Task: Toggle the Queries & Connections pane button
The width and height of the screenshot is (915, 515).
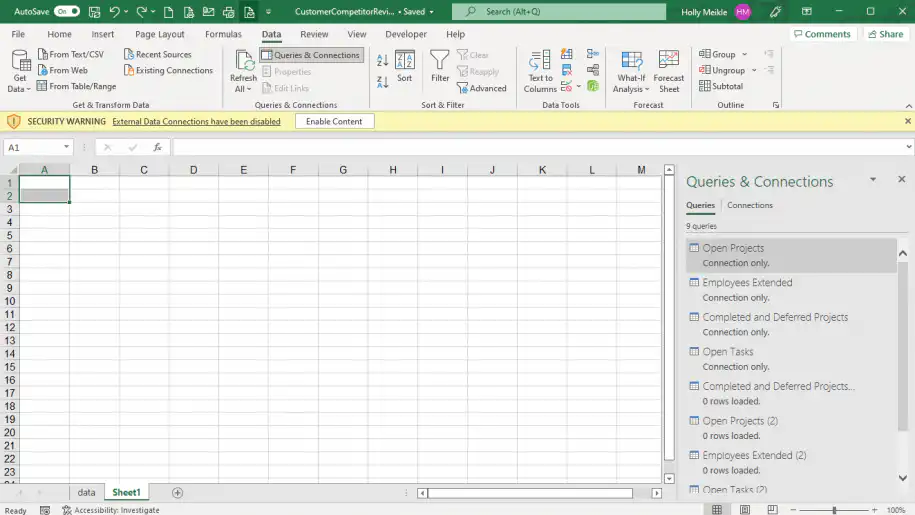Action: pyautogui.click(x=312, y=55)
